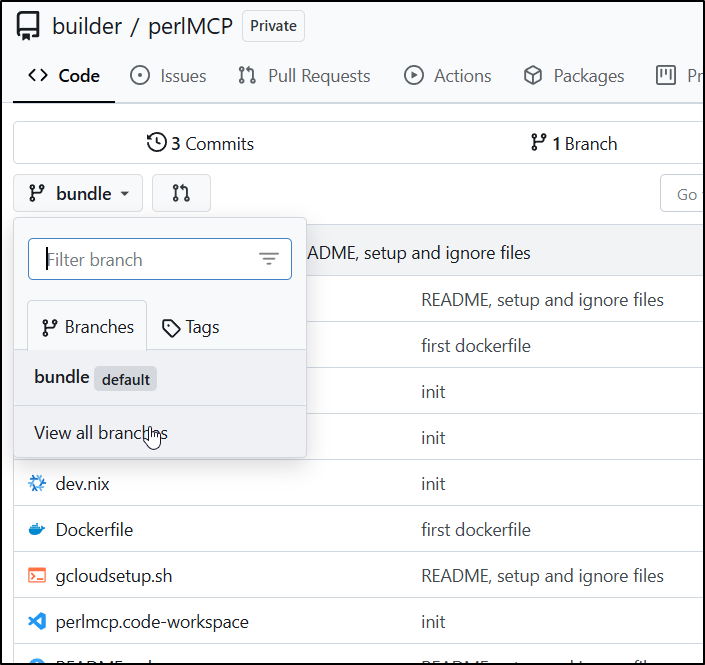Go to the Actions tab
705x665 pixels.
(x=447, y=76)
